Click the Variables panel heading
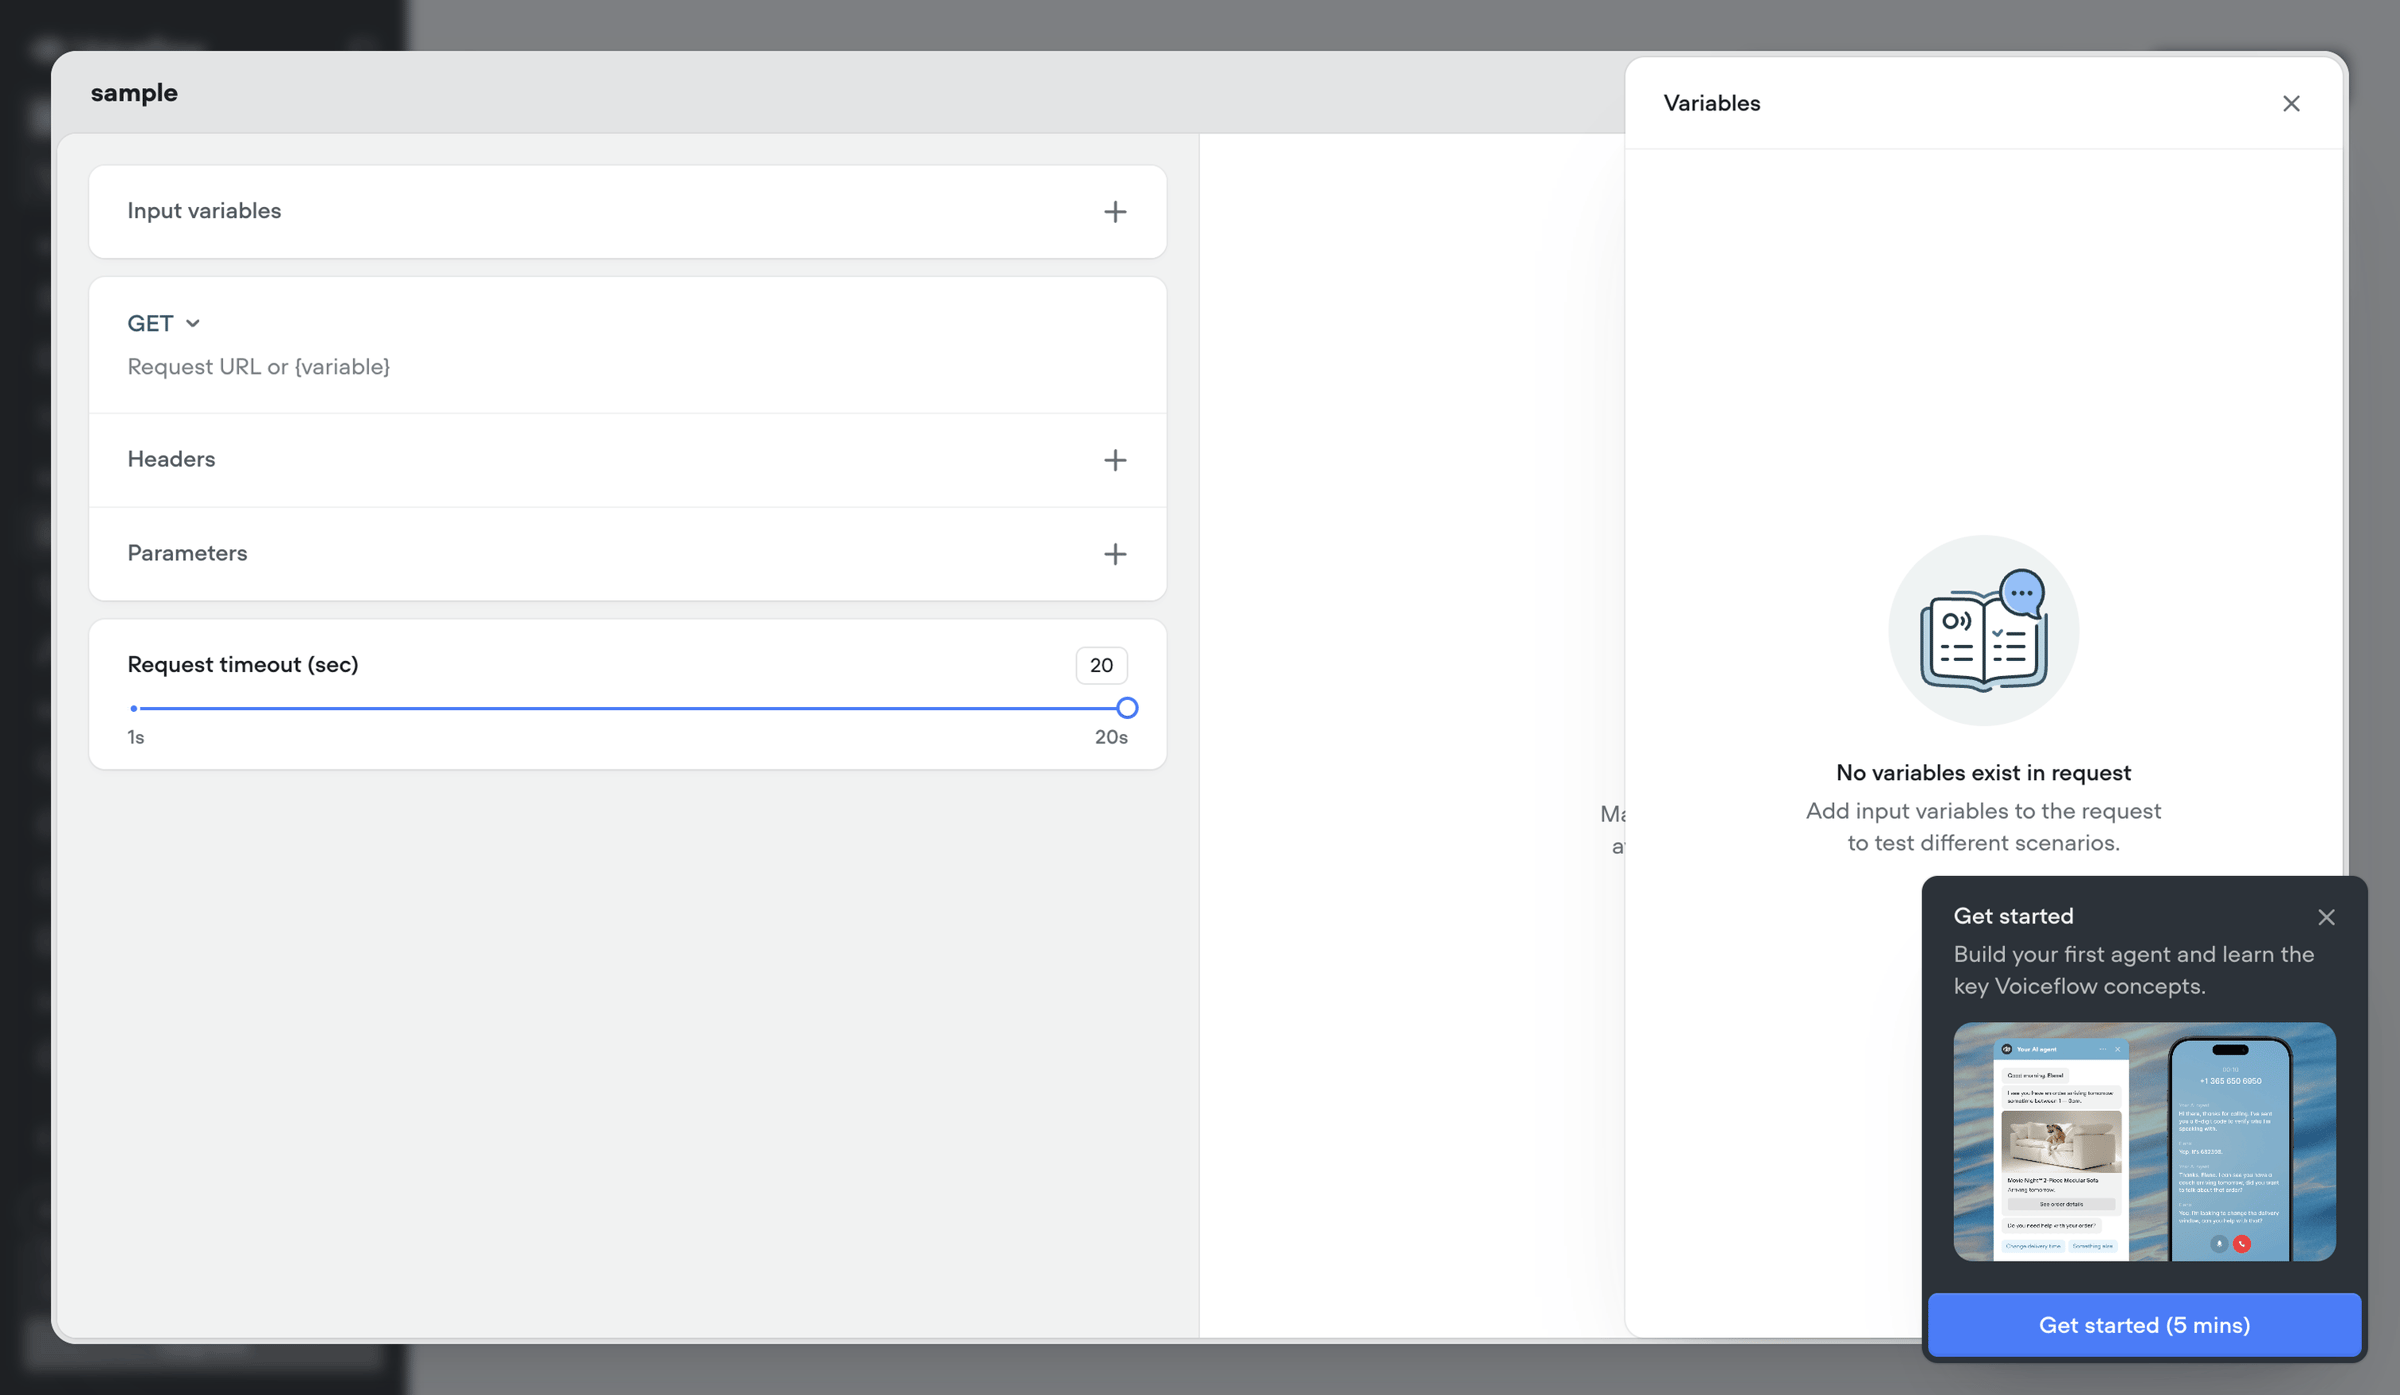 coord(1711,104)
